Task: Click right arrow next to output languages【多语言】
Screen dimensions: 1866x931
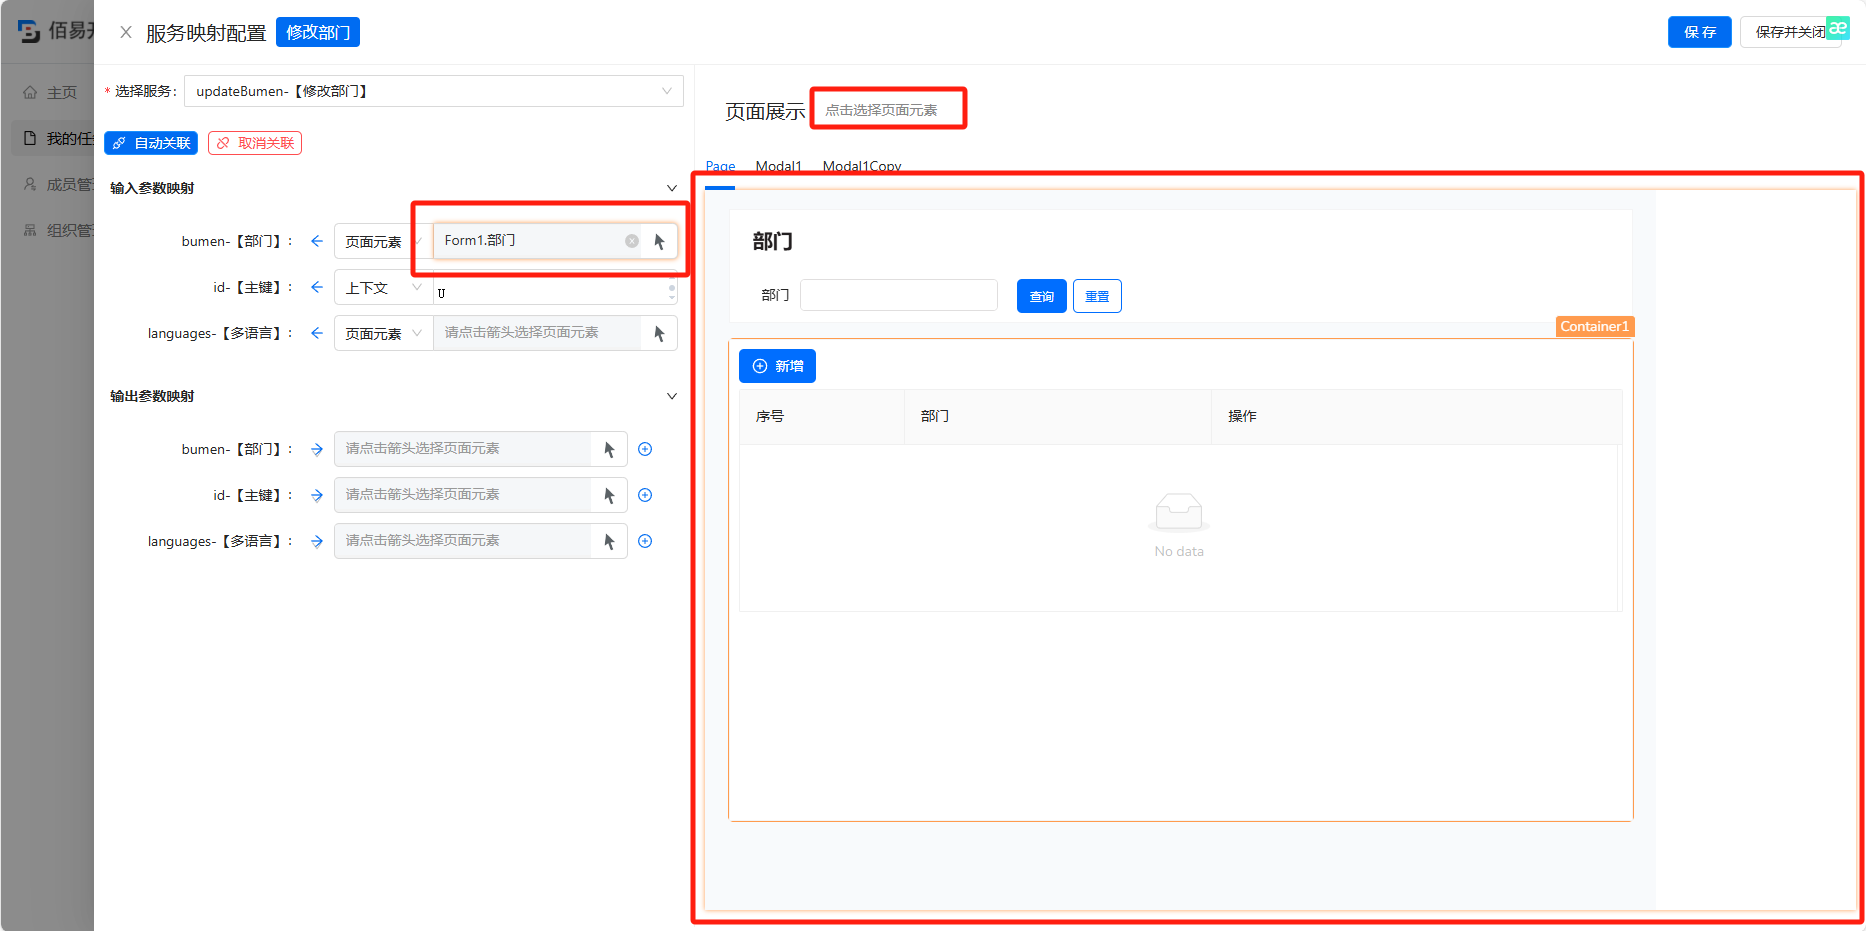Action: 317,541
